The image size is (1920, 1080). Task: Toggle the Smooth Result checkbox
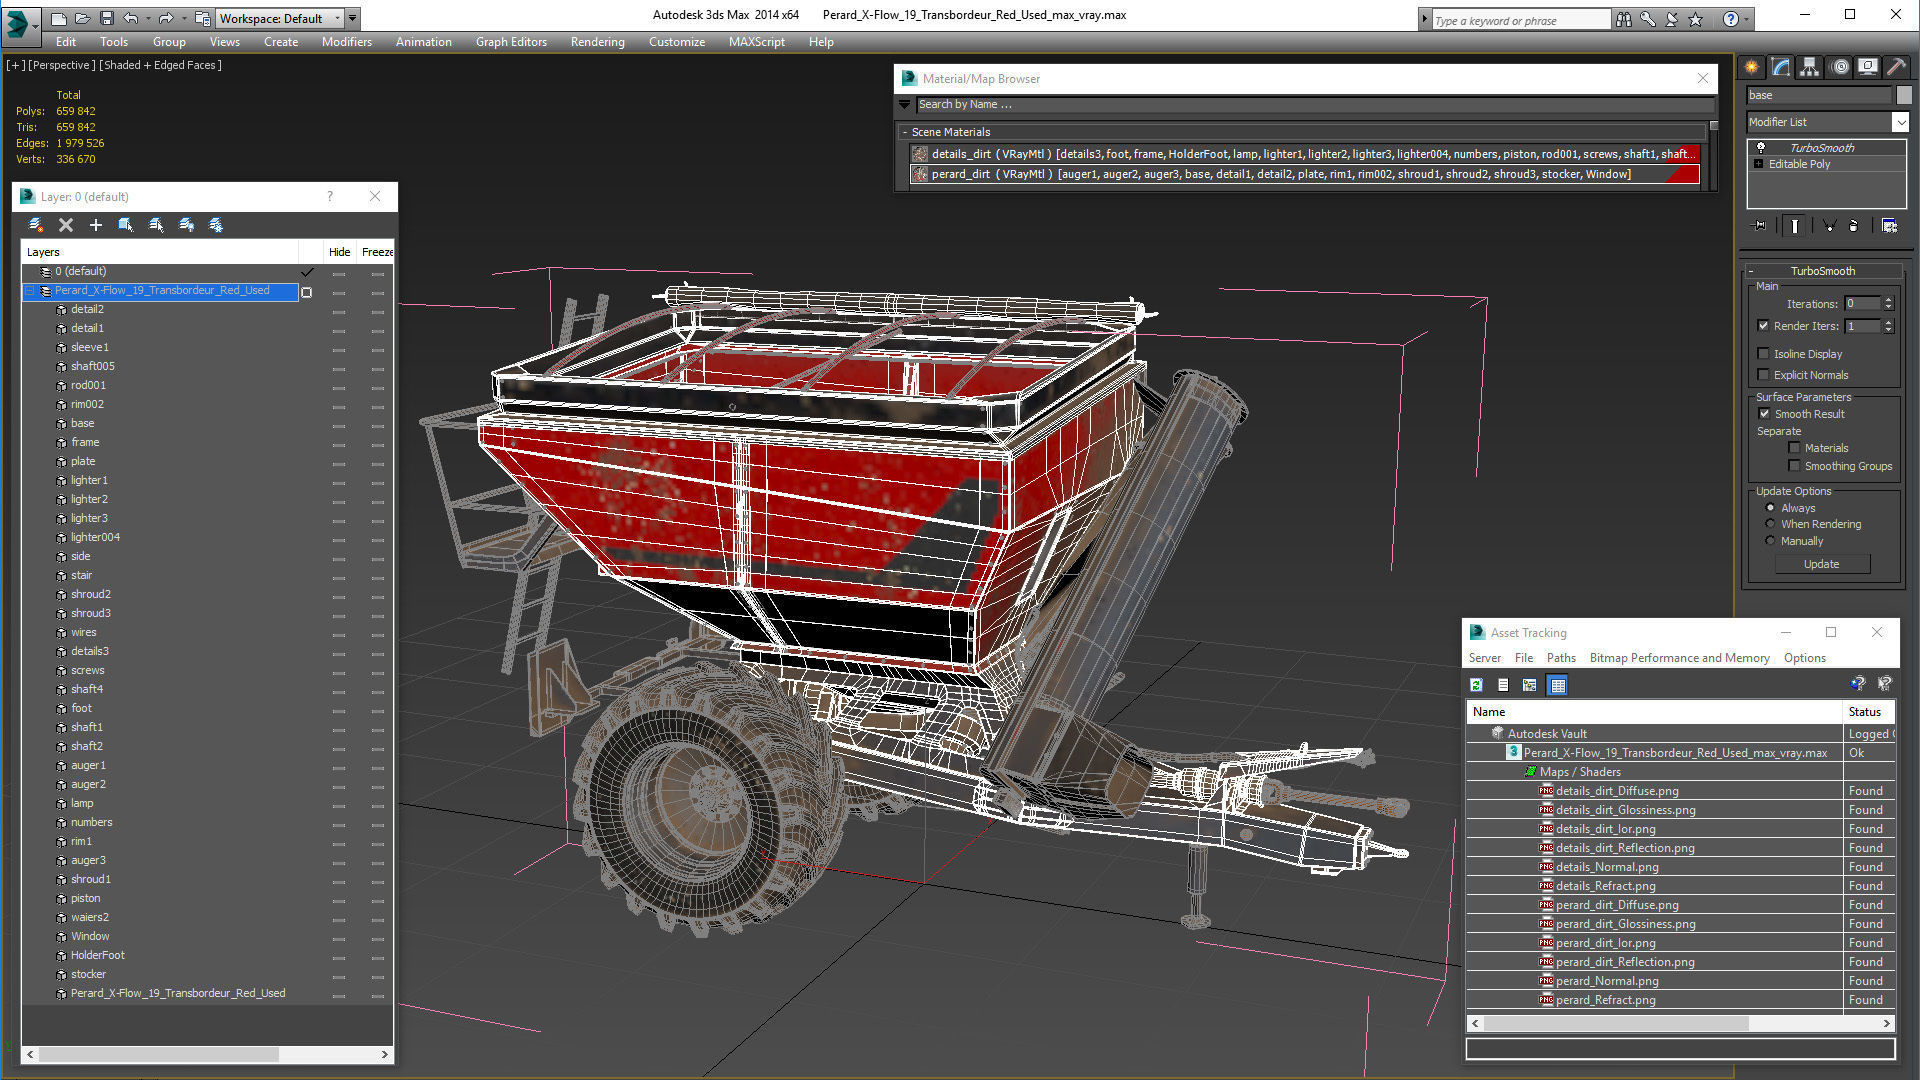1764,414
